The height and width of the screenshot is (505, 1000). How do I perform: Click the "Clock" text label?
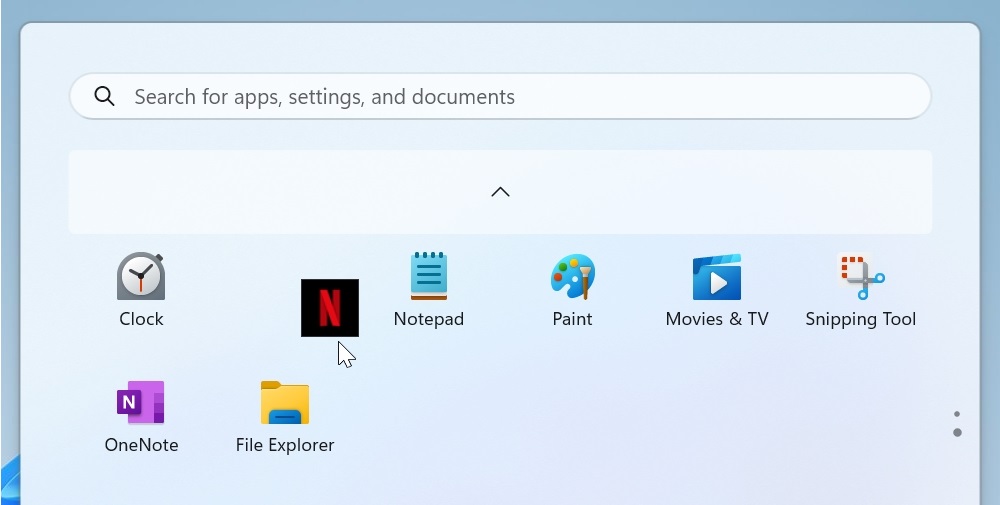141,319
